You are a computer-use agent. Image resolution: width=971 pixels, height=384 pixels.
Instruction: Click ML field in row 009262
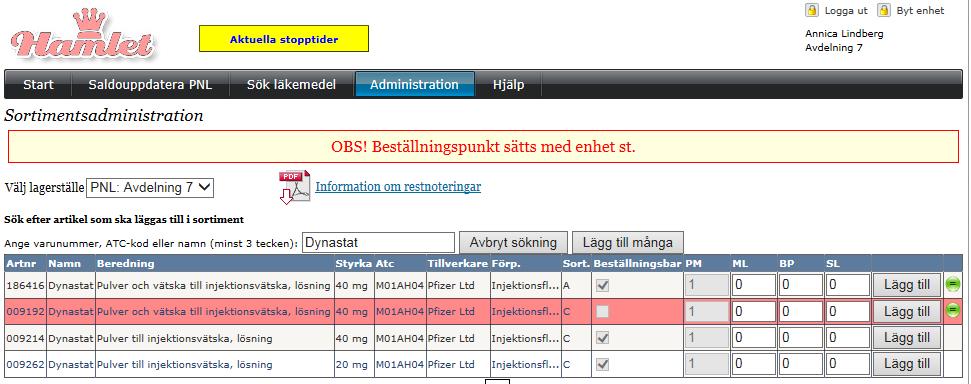pos(754,364)
